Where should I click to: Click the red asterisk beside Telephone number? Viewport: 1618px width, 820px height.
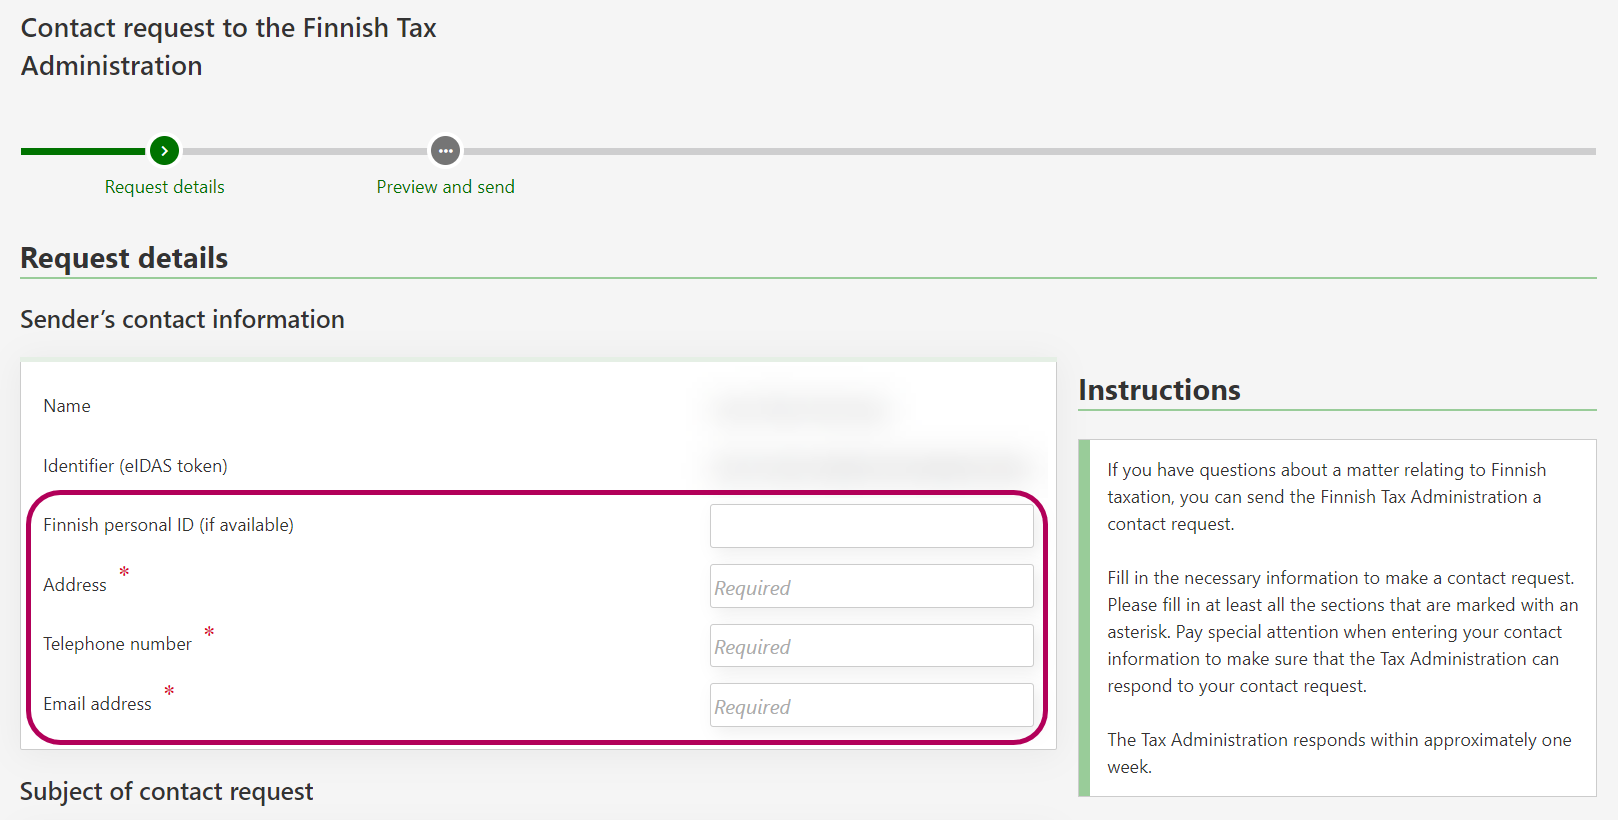point(209,632)
